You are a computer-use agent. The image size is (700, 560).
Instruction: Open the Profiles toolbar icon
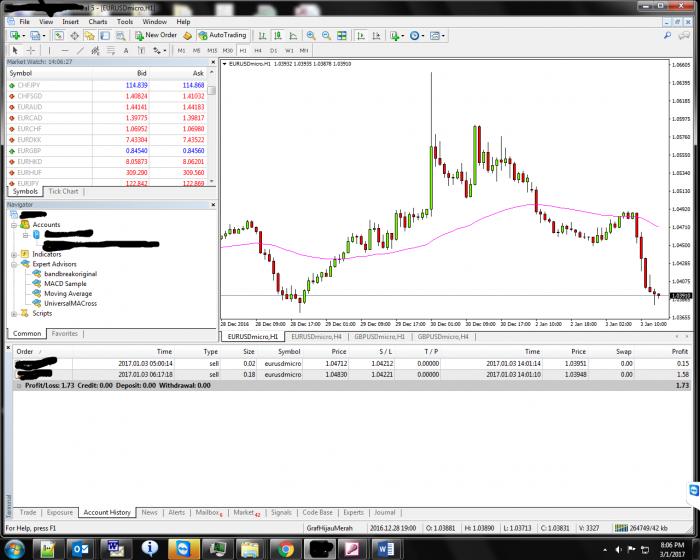click(35, 35)
